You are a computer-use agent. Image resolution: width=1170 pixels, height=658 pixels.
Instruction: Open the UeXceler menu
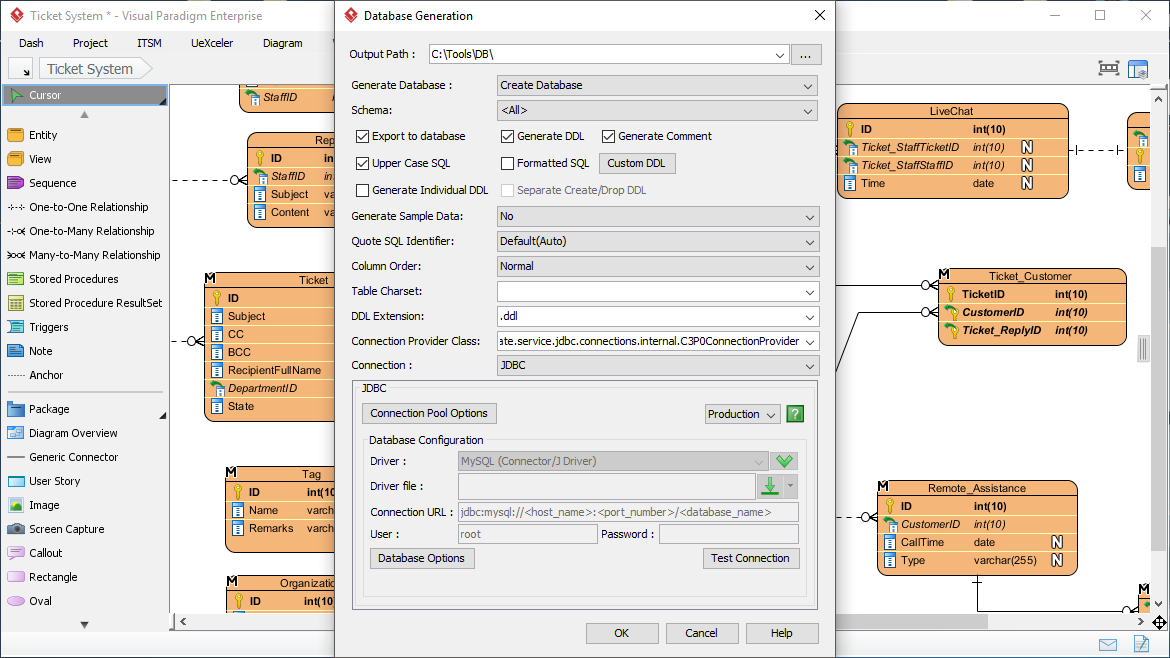[x=212, y=43]
